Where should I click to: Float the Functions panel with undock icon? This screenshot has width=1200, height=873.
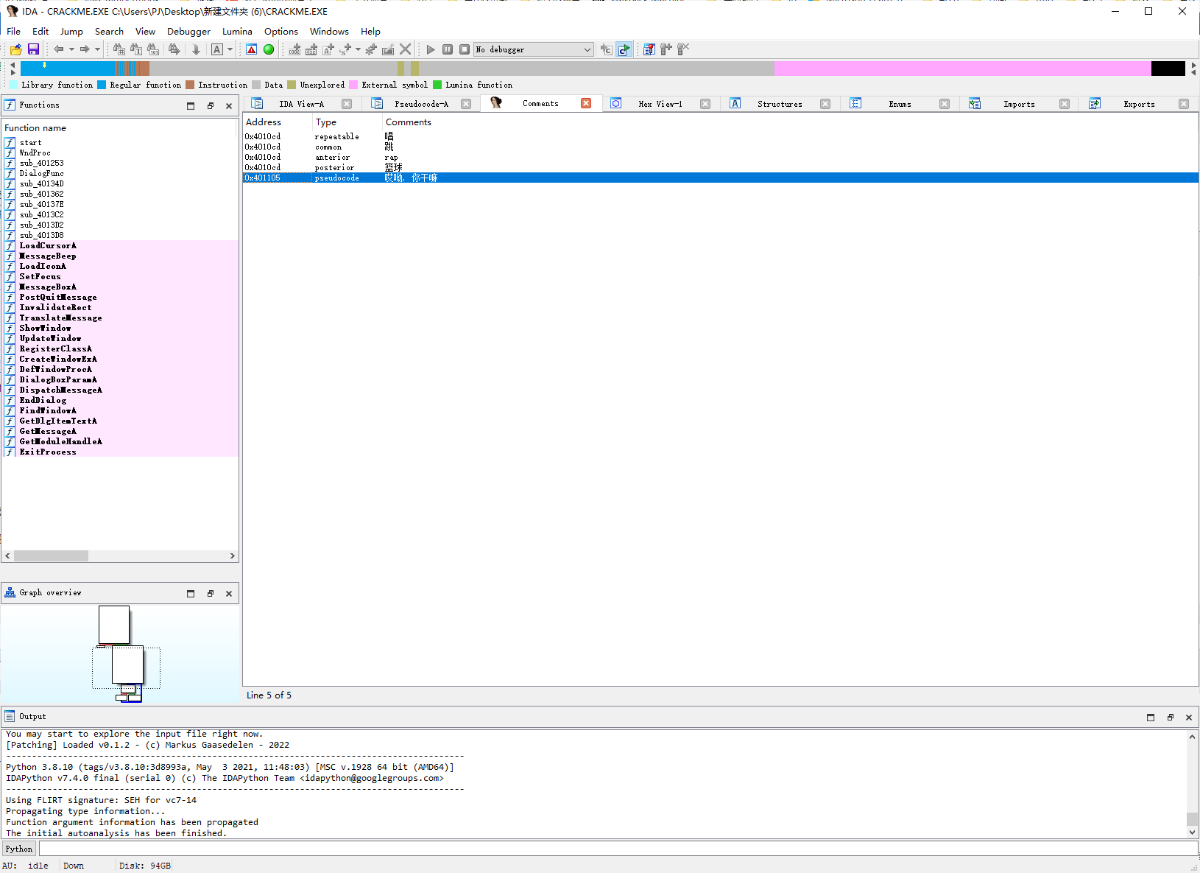[x=210, y=105]
